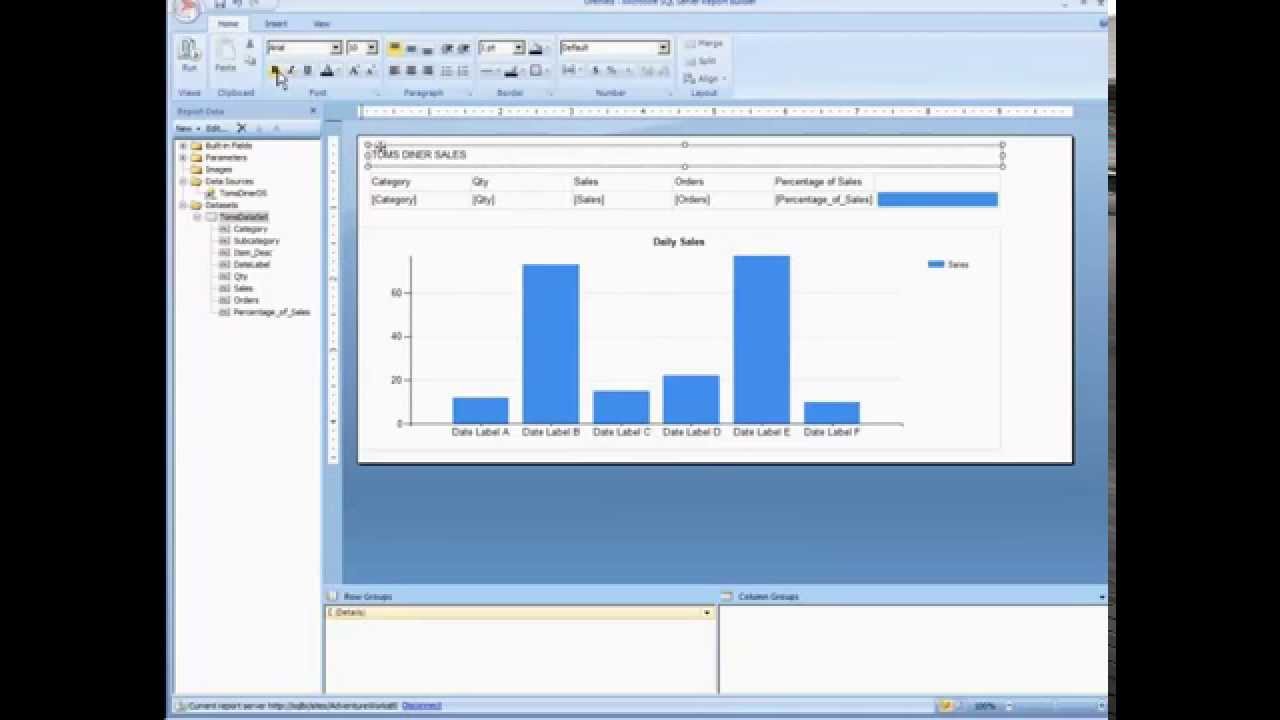Toggle Underline formatting in Font group
Screen dimensions: 1280x720
(x=307, y=71)
